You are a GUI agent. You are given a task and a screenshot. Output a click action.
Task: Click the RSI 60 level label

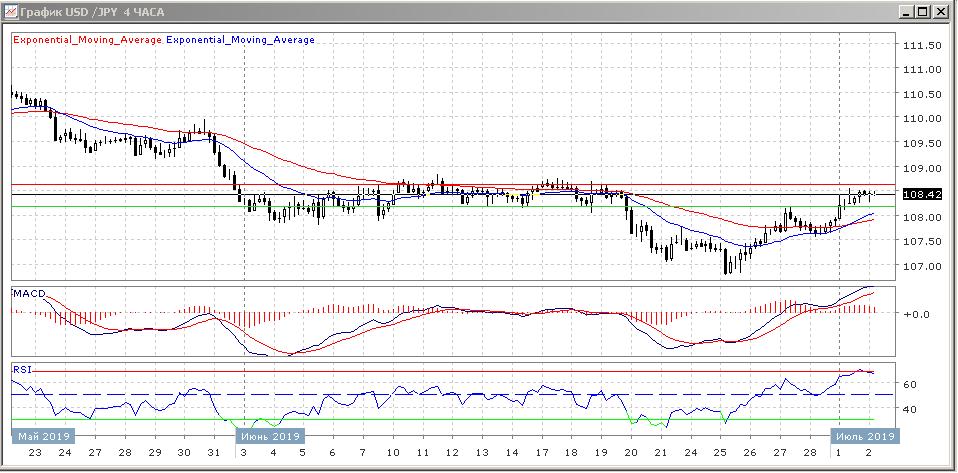point(911,384)
